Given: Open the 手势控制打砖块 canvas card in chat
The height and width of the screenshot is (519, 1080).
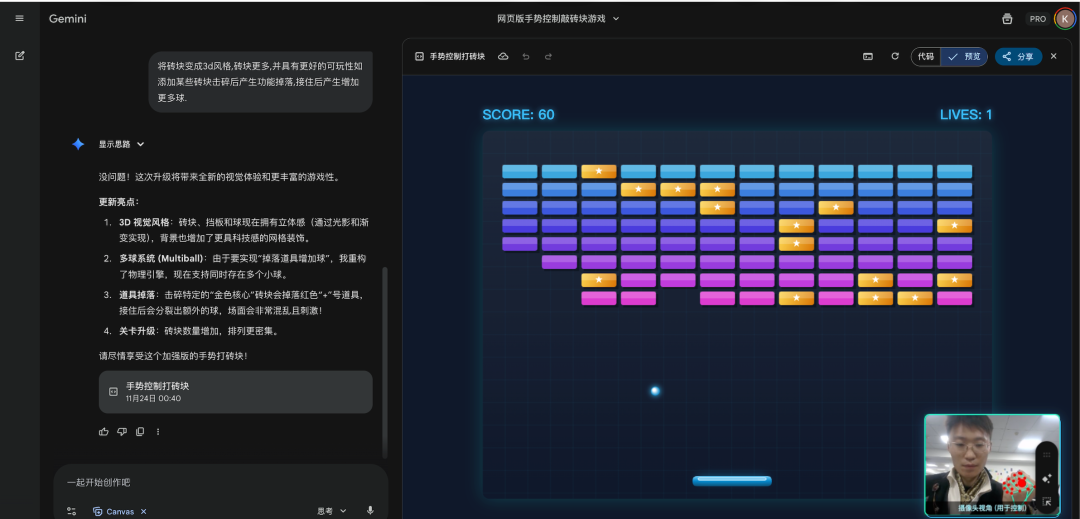Looking at the screenshot, I should point(236,391).
